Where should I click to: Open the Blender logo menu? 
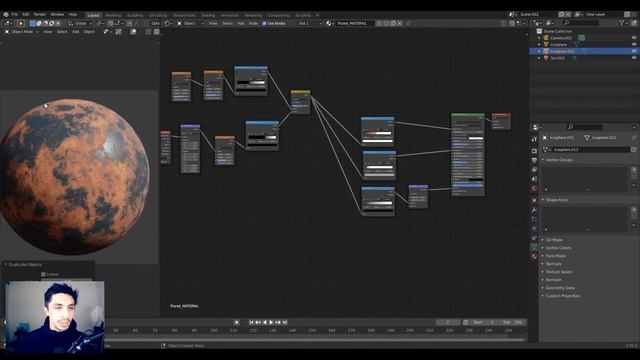coord(6,14)
